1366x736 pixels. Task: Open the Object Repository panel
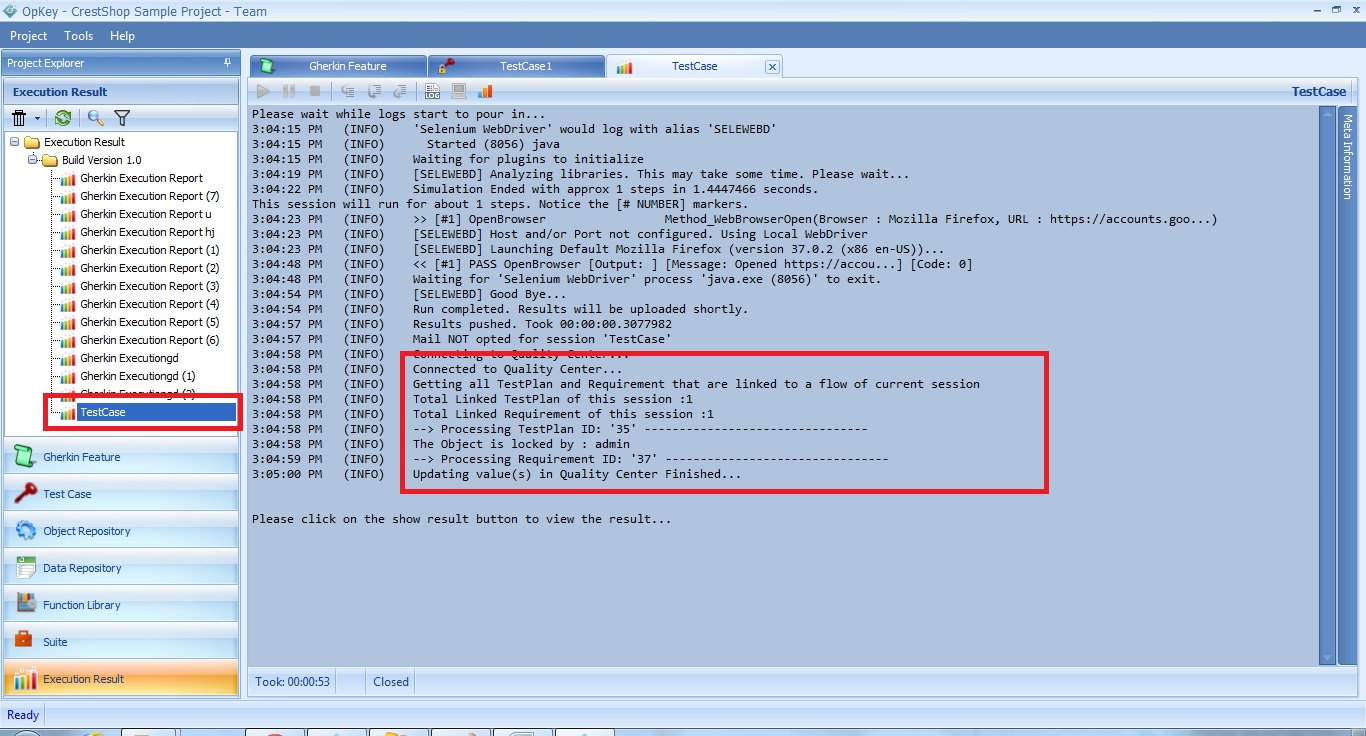point(121,531)
